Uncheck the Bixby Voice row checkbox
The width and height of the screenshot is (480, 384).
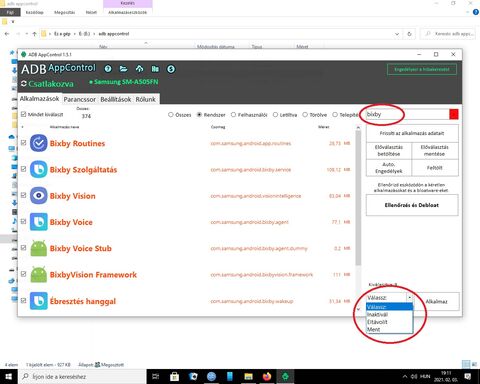tap(23, 221)
